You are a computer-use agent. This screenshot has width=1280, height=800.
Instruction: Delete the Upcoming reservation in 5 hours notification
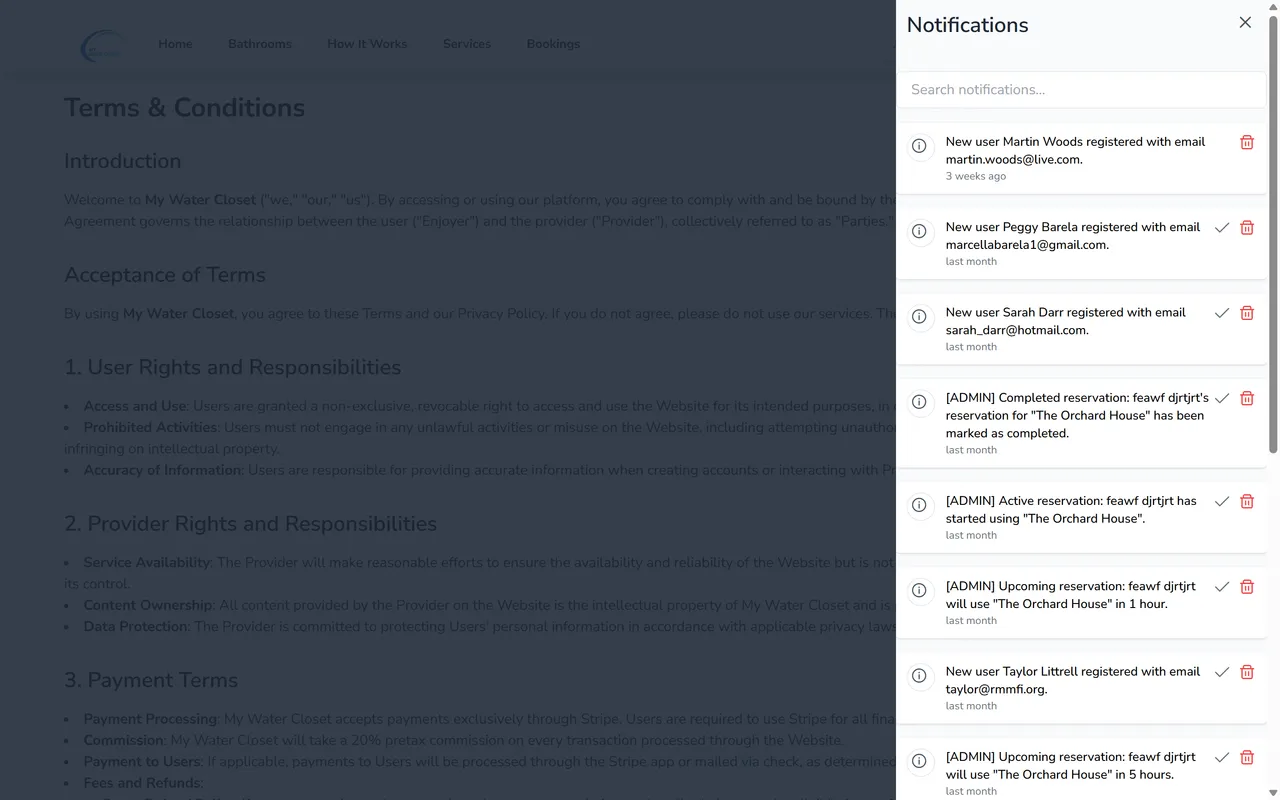(1246, 757)
